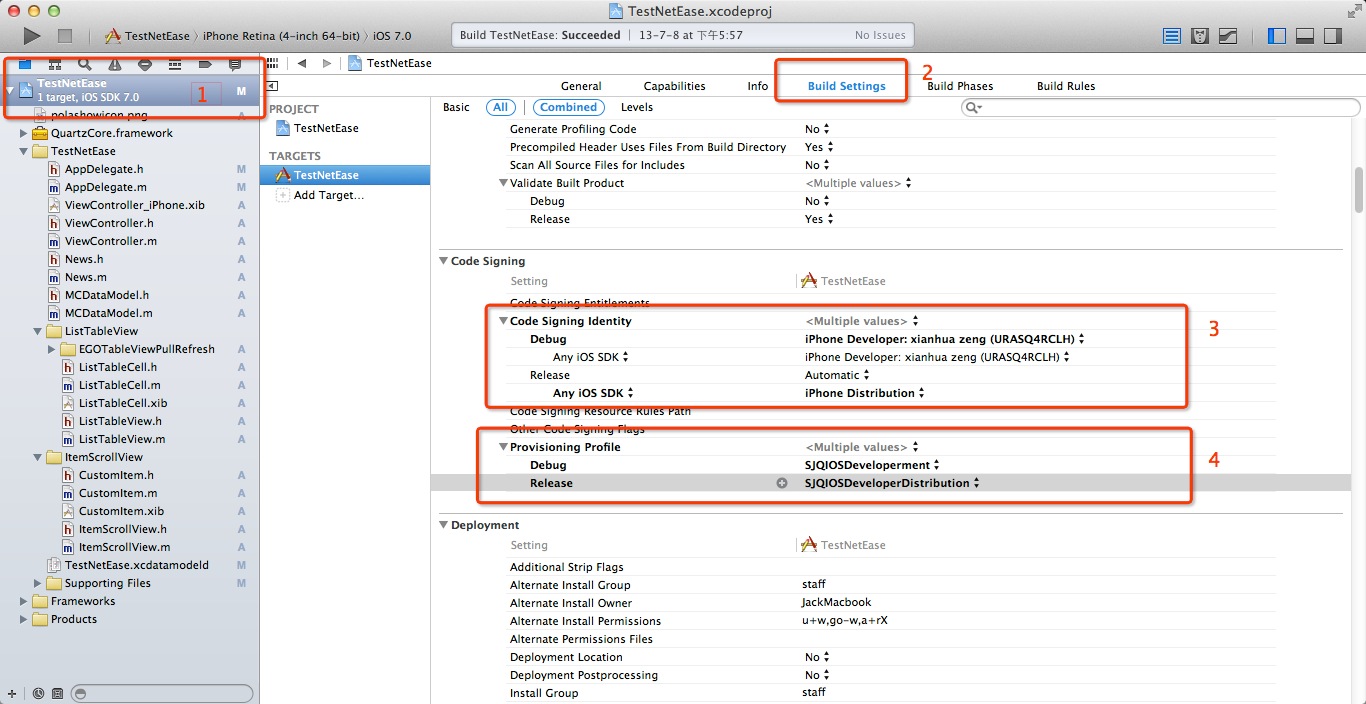1366x704 pixels.
Task: Open Release provisioning profile SJQIOSDeveloperDistribution dropdown
Action: [x=893, y=483]
